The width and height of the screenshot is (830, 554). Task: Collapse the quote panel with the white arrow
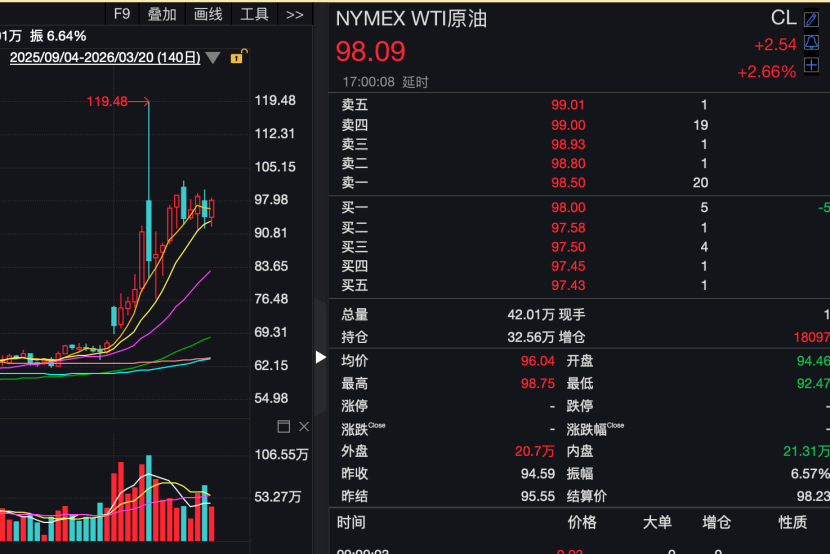click(321, 357)
